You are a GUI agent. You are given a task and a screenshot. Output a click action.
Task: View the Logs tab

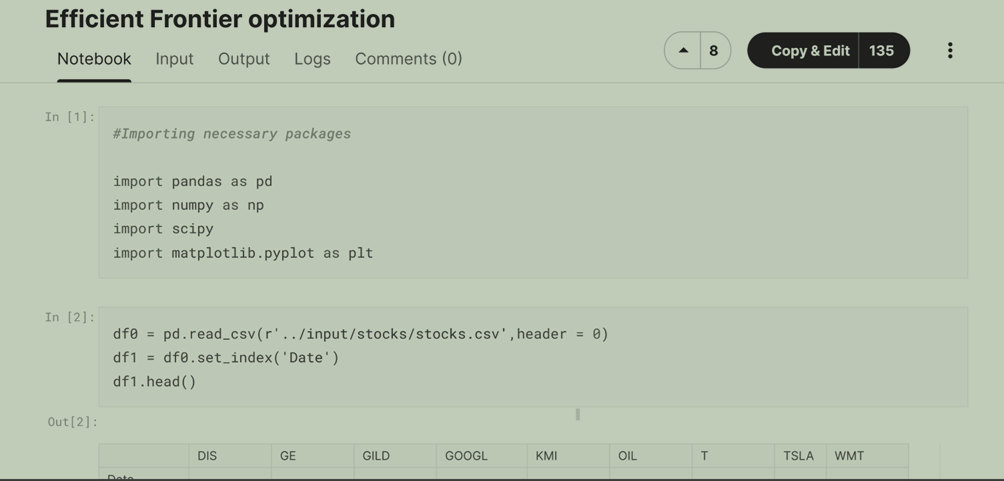click(312, 59)
